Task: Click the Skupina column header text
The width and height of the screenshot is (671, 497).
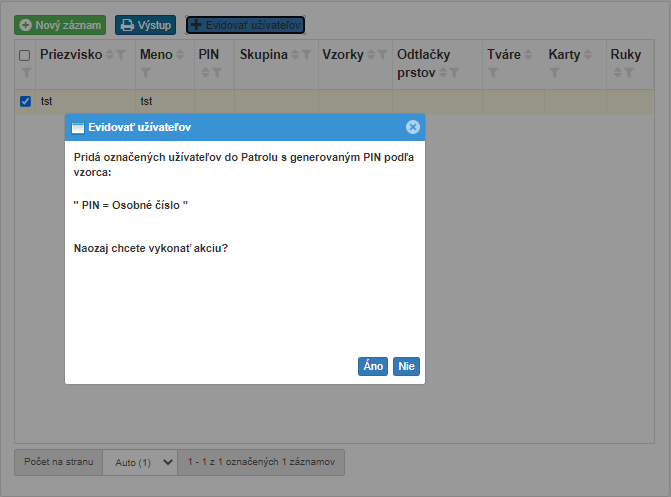Action: (264, 54)
